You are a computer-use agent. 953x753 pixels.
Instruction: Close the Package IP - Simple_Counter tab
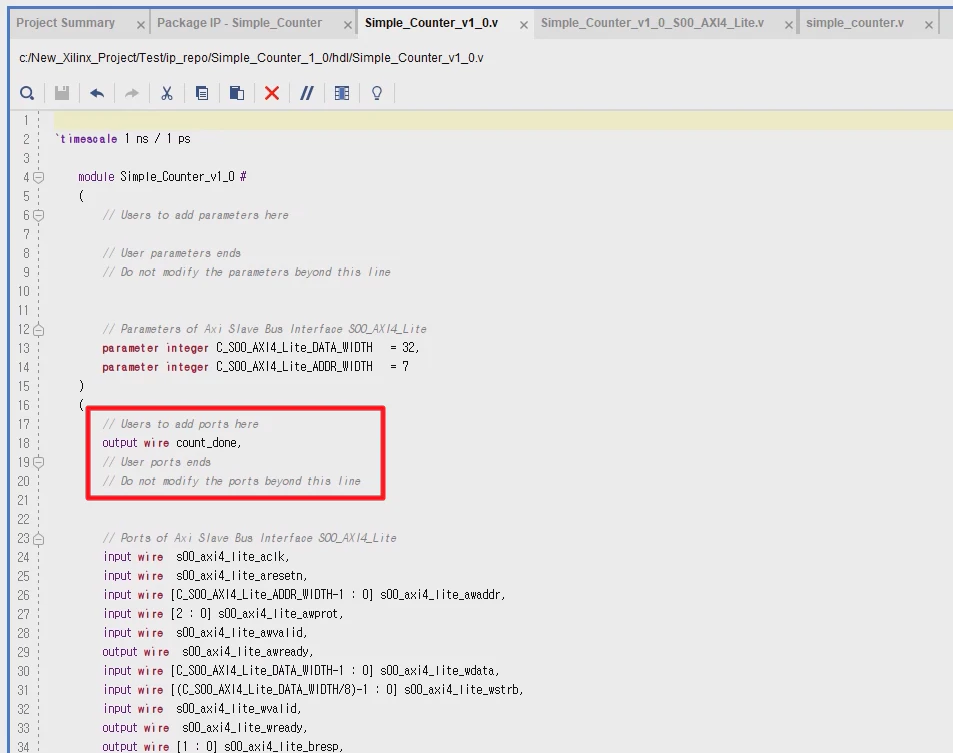coord(348,25)
